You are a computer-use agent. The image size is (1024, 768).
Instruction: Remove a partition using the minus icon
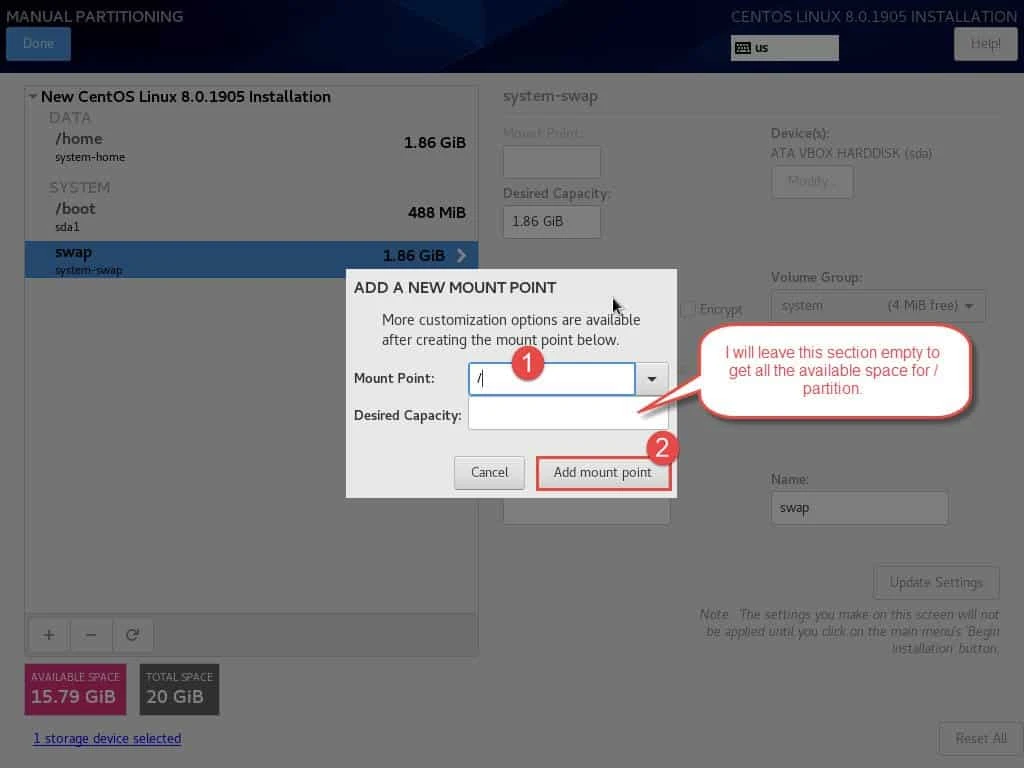tap(91, 635)
